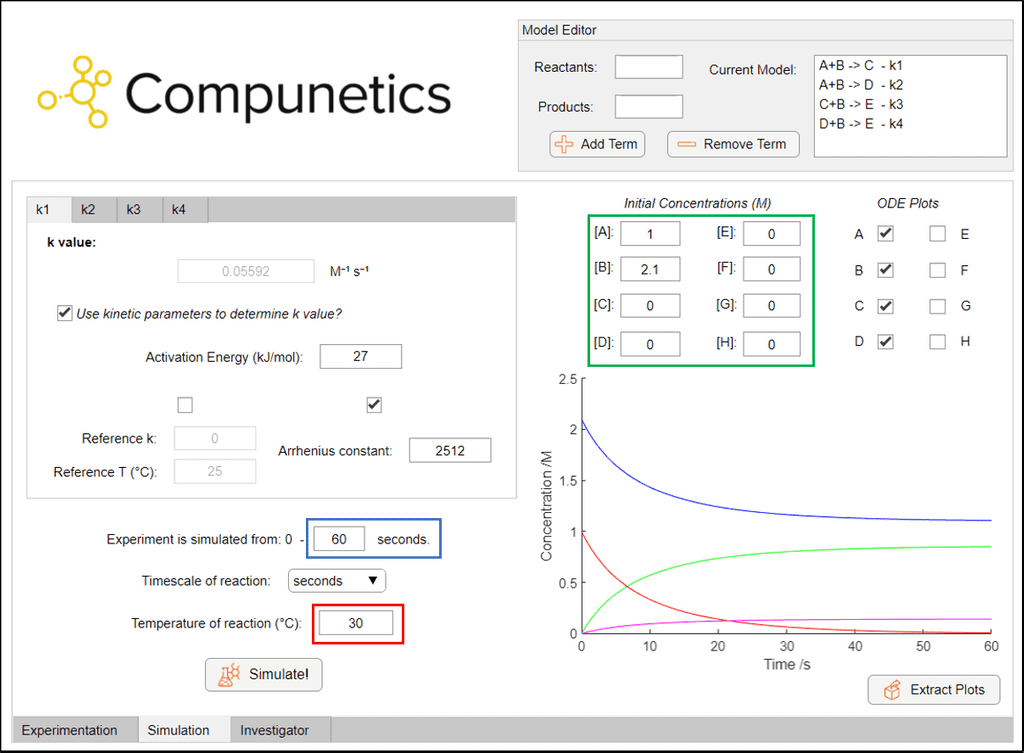Viewport: 1024px width, 753px height.
Task: Click the Reactants input field
Action: (648, 67)
